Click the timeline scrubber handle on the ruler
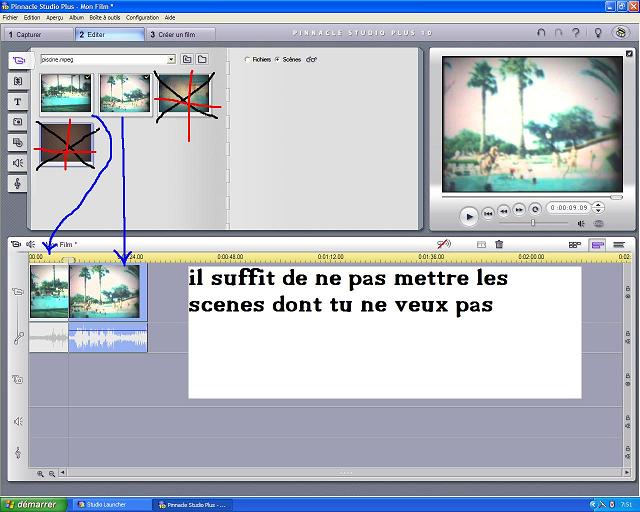This screenshot has height=512, width=640. coord(68,260)
